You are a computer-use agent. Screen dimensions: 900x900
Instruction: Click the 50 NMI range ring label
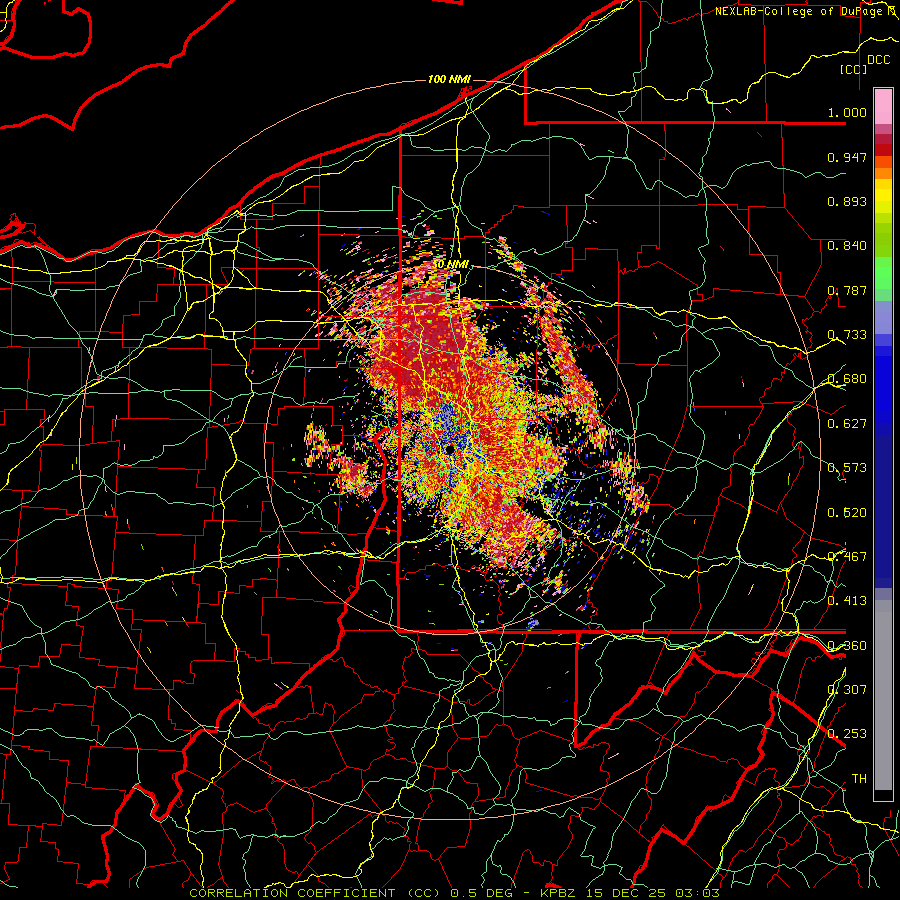(450, 265)
